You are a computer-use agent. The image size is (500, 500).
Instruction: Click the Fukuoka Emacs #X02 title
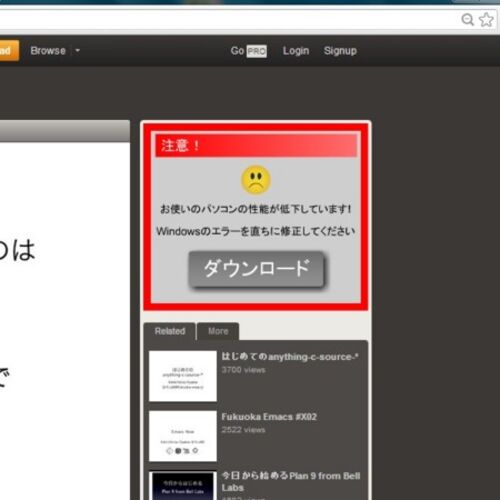269,417
